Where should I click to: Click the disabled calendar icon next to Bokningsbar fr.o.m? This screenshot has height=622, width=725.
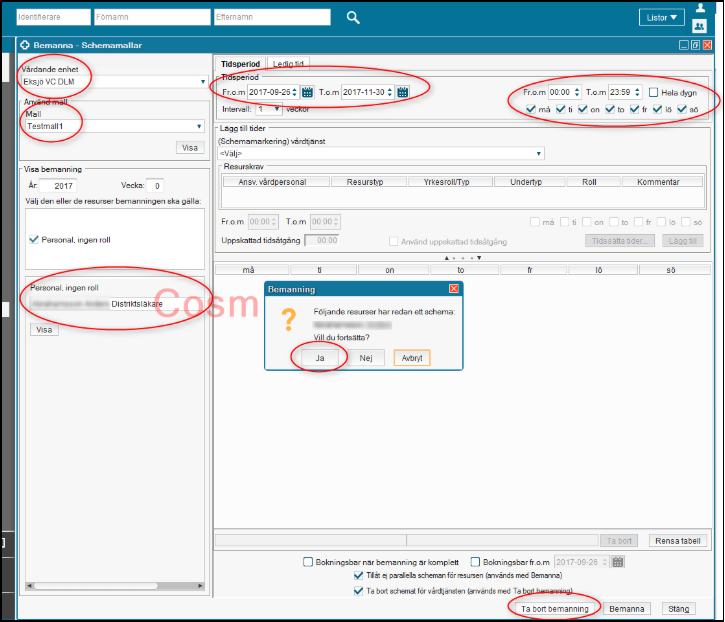(x=618, y=562)
